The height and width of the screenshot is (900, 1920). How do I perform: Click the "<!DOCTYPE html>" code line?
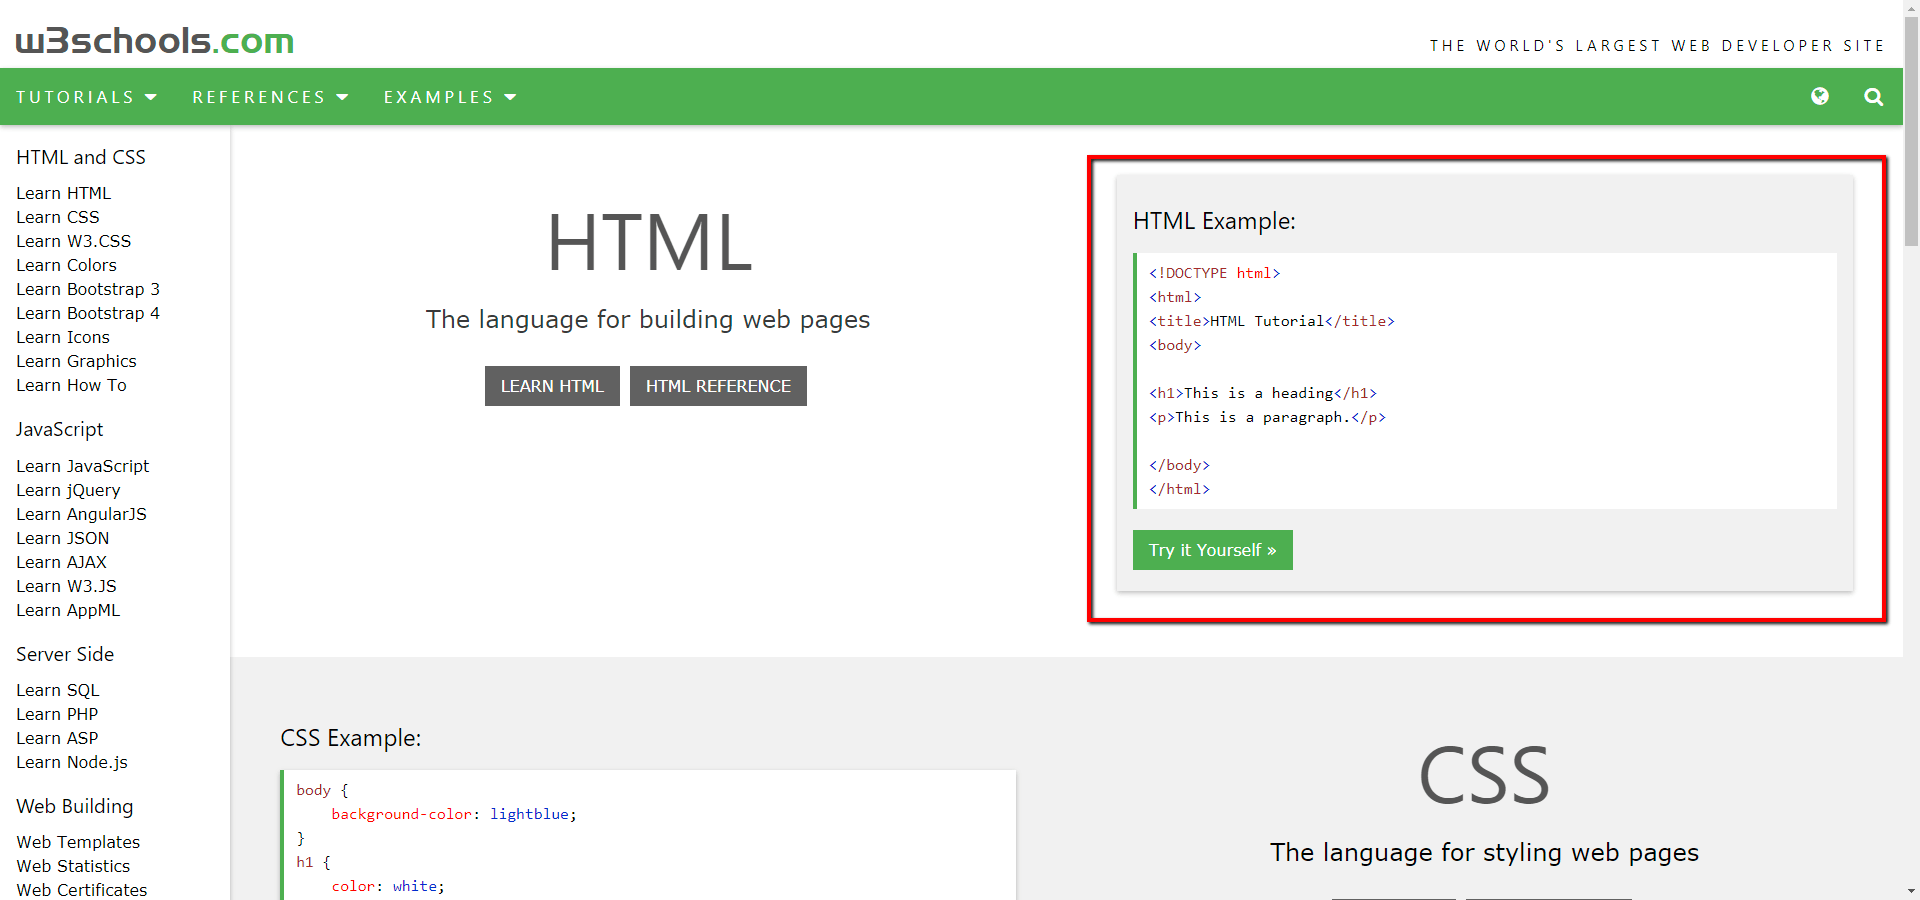(1214, 273)
